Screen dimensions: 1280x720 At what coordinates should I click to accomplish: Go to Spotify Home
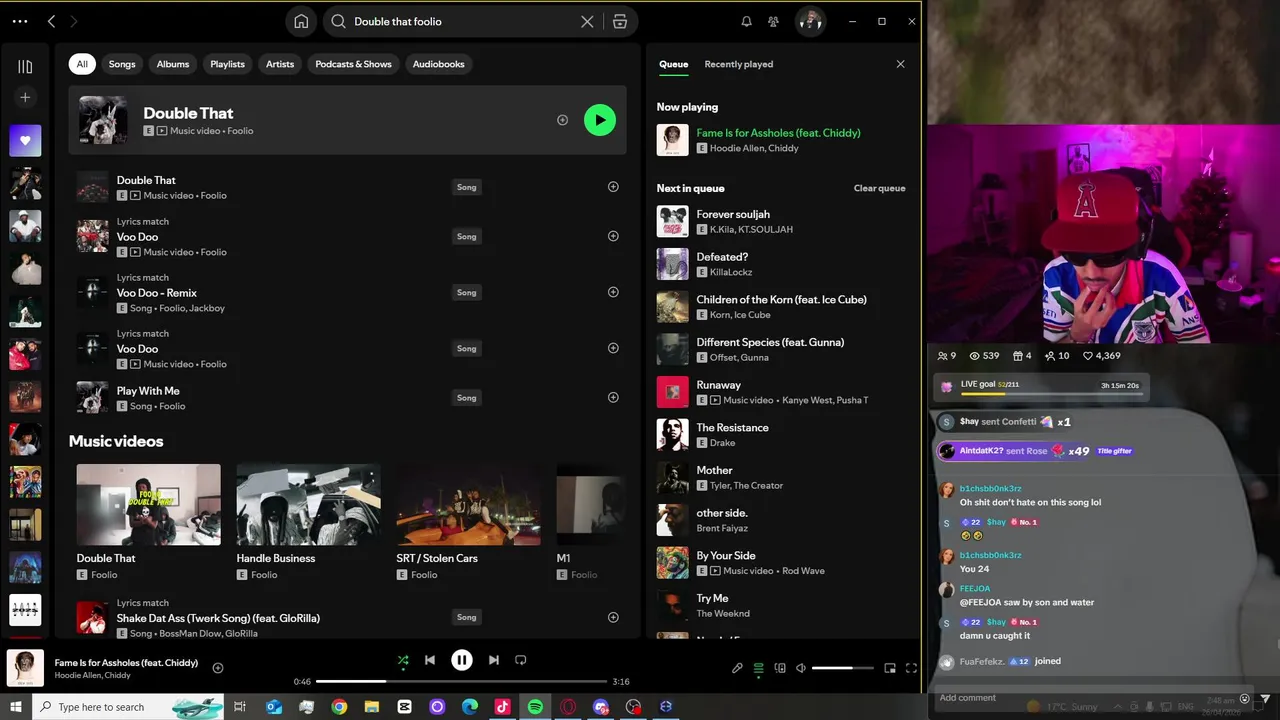coord(301,21)
